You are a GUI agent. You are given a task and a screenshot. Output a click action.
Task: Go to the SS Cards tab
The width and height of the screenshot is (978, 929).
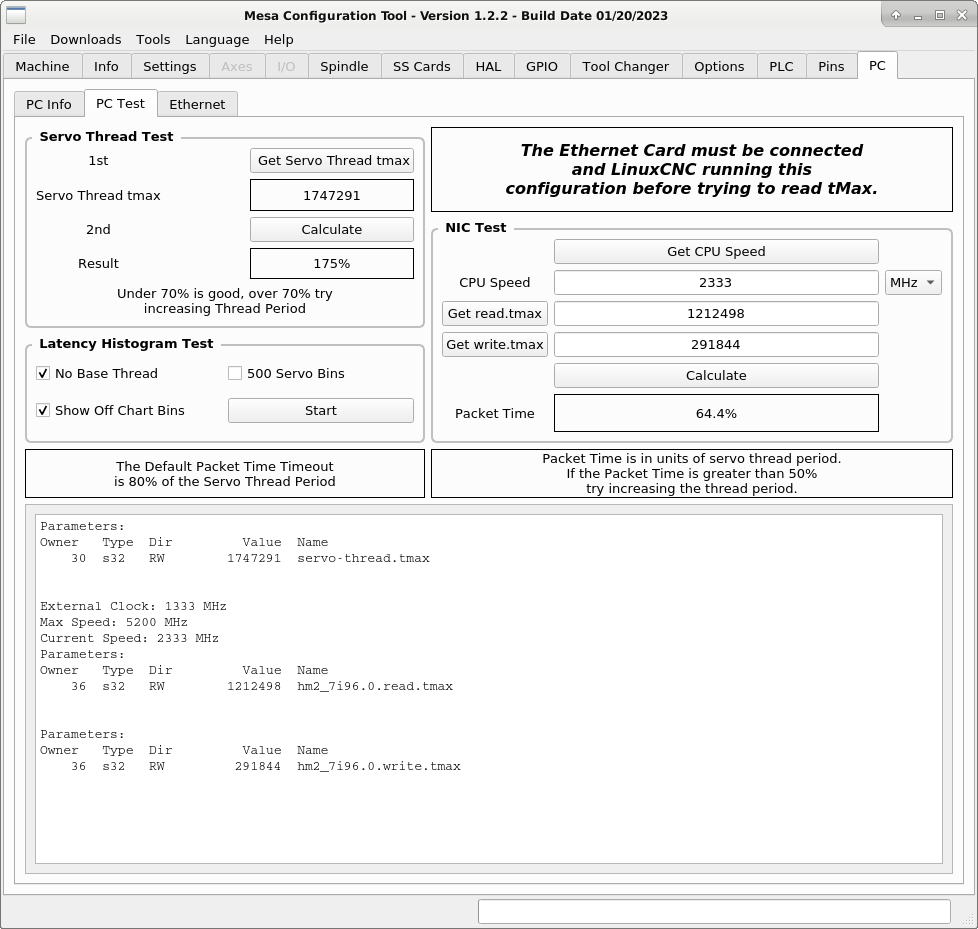pos(421,66)
